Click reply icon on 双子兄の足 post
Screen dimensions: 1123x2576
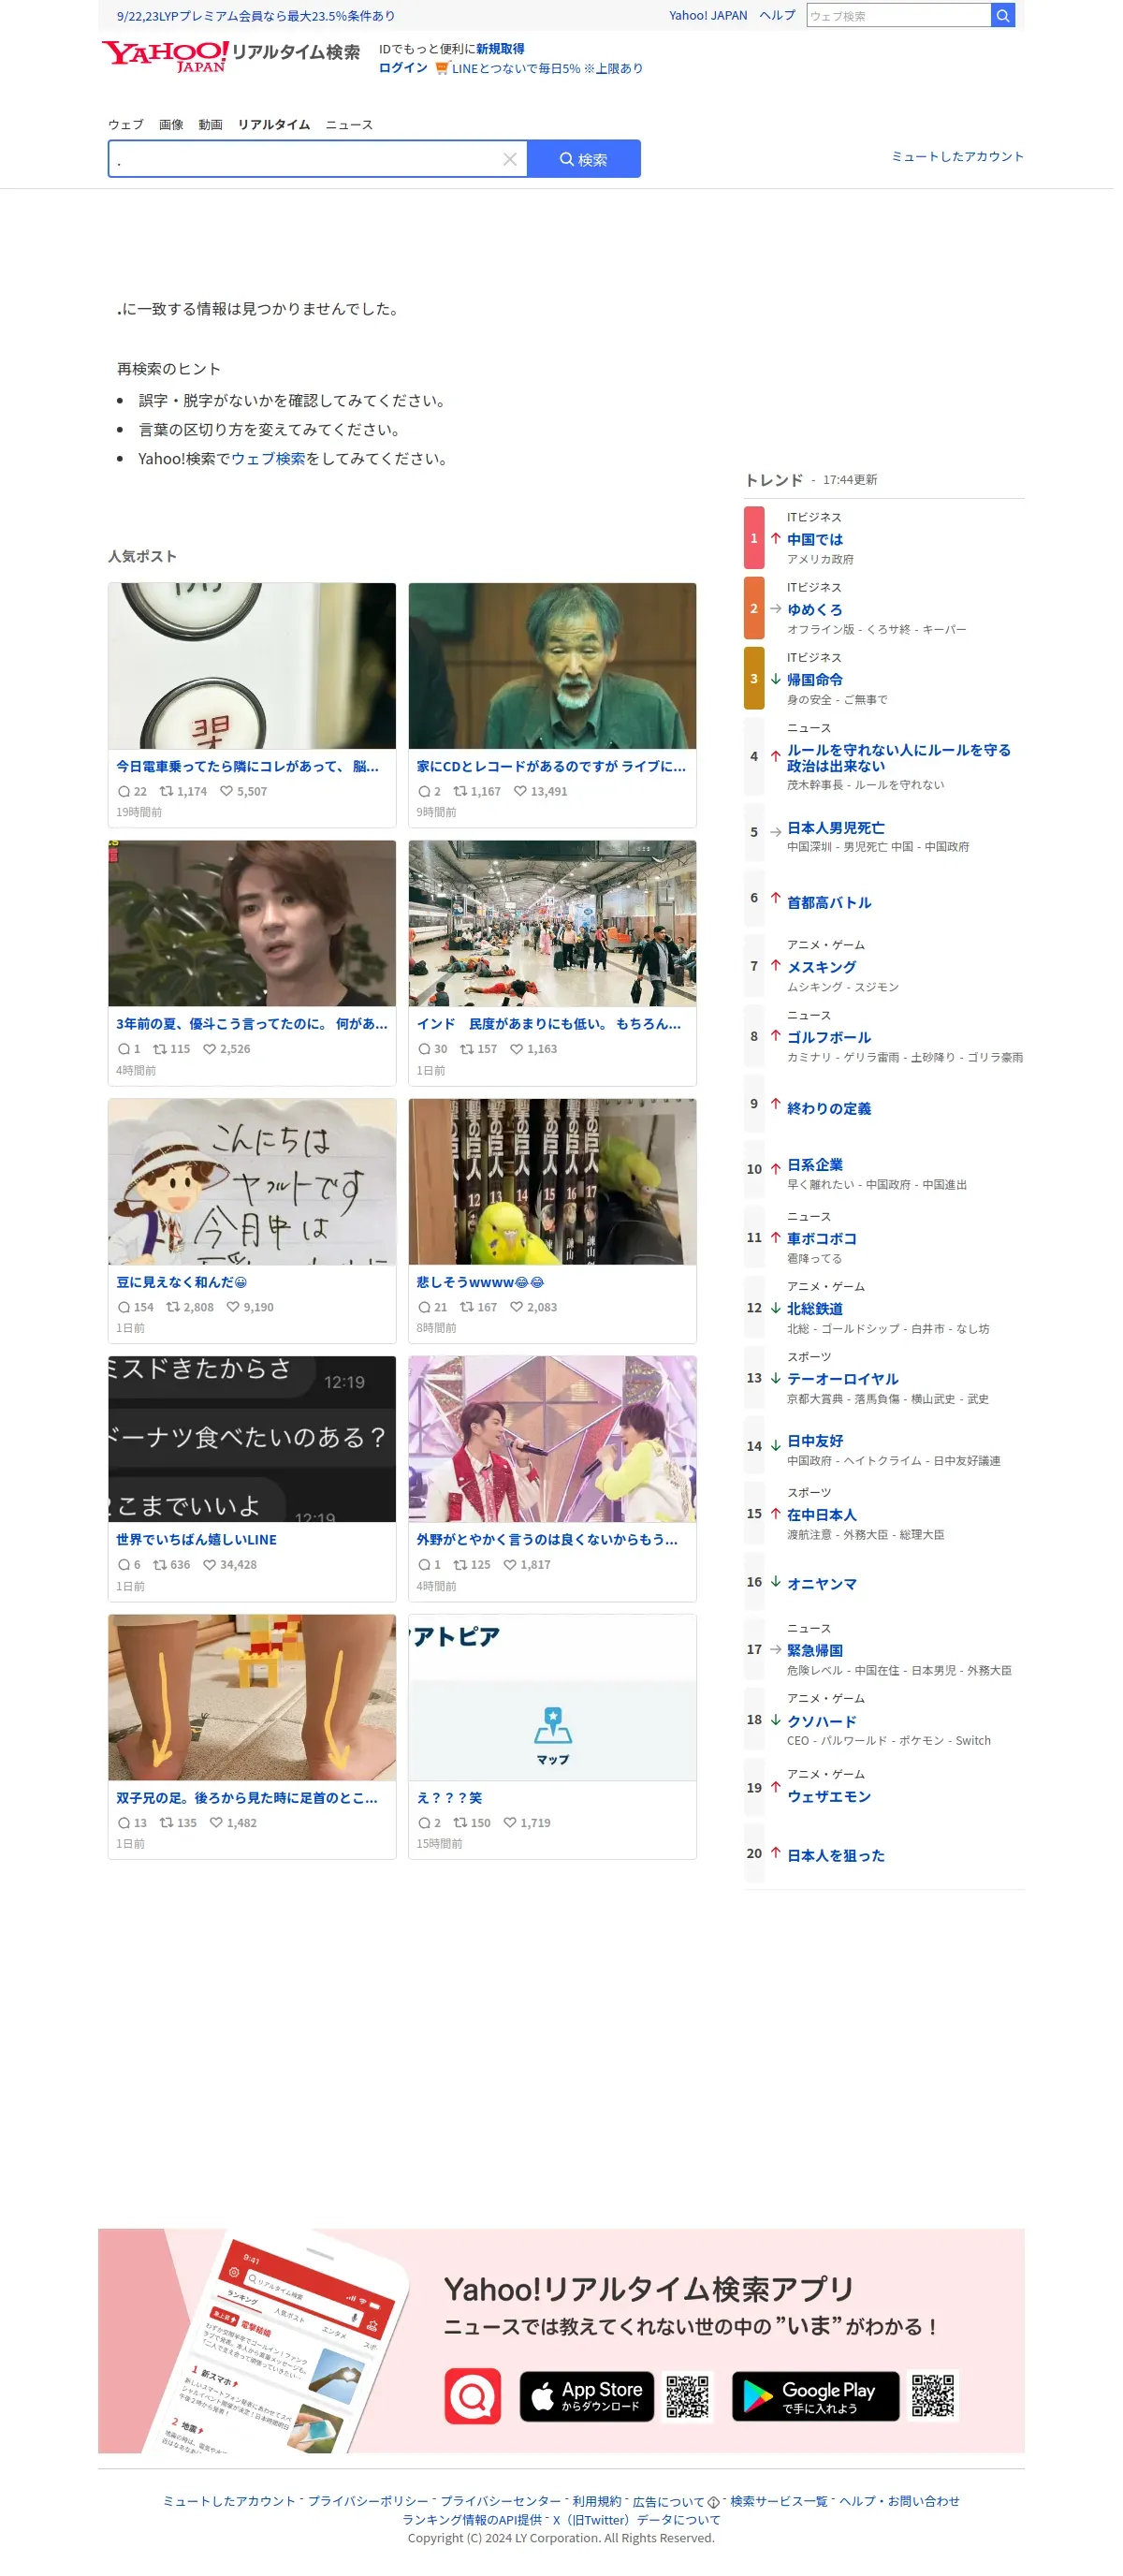tap(124, 1823)
